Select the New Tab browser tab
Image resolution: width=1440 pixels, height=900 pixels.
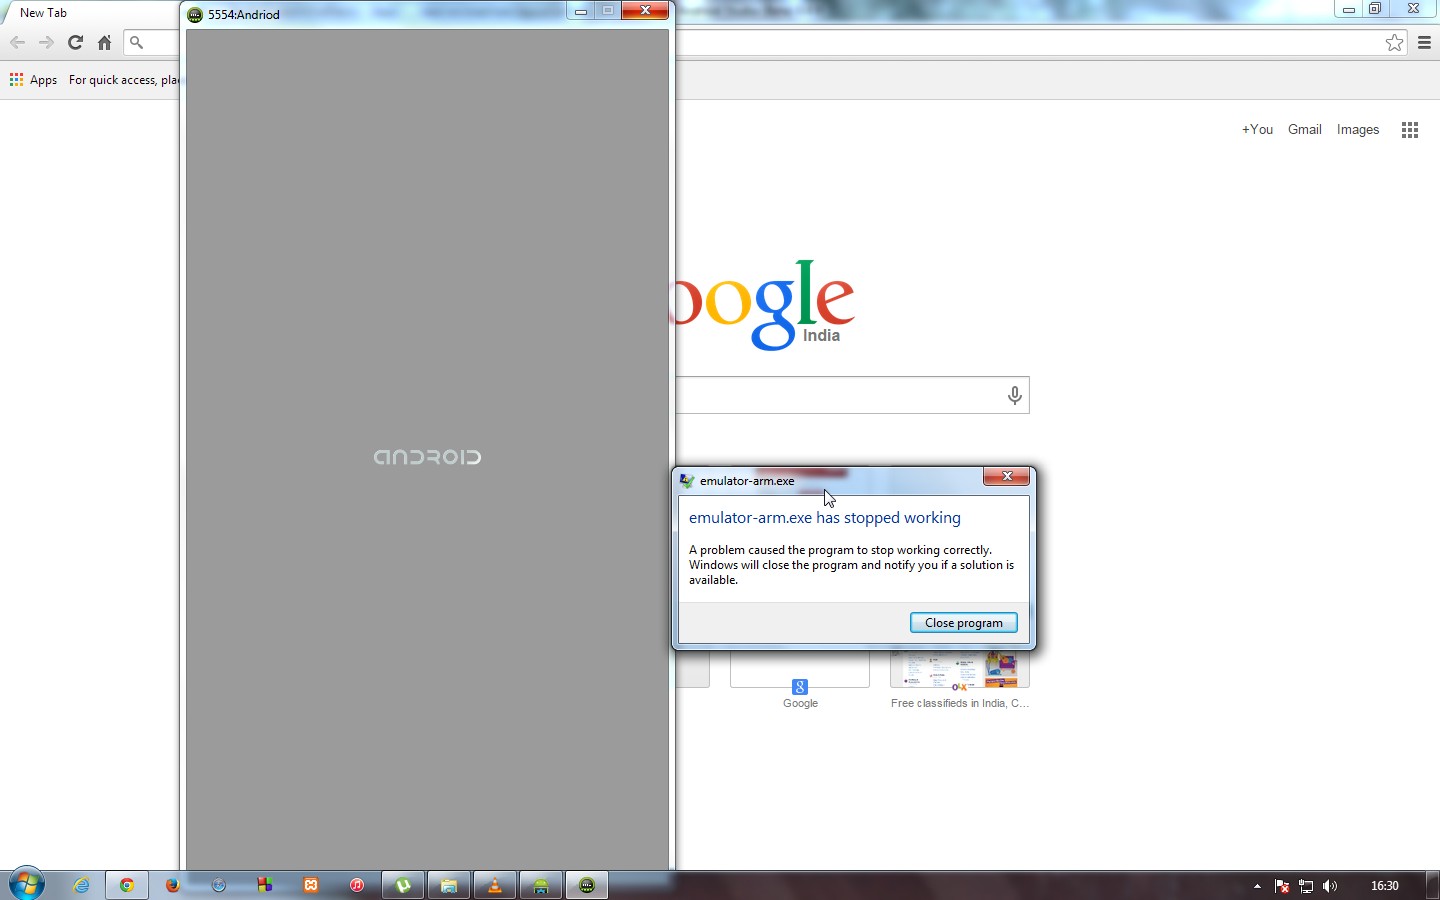pyautogui.click(x=42, y=12)
